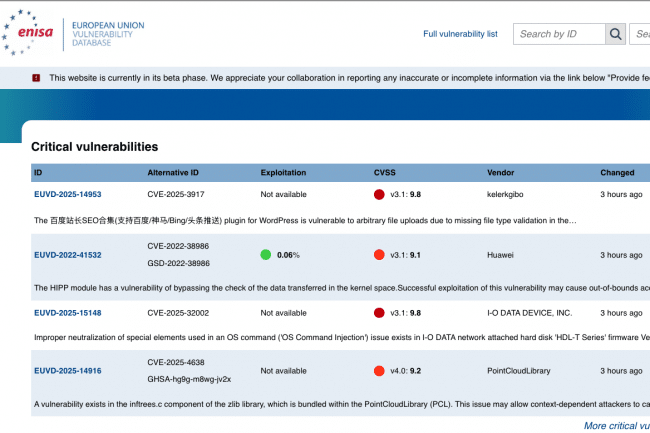Click the European Union Vulnerability Database title
The width and height of the screenshot is (650, 433).
tap(108, 34)
